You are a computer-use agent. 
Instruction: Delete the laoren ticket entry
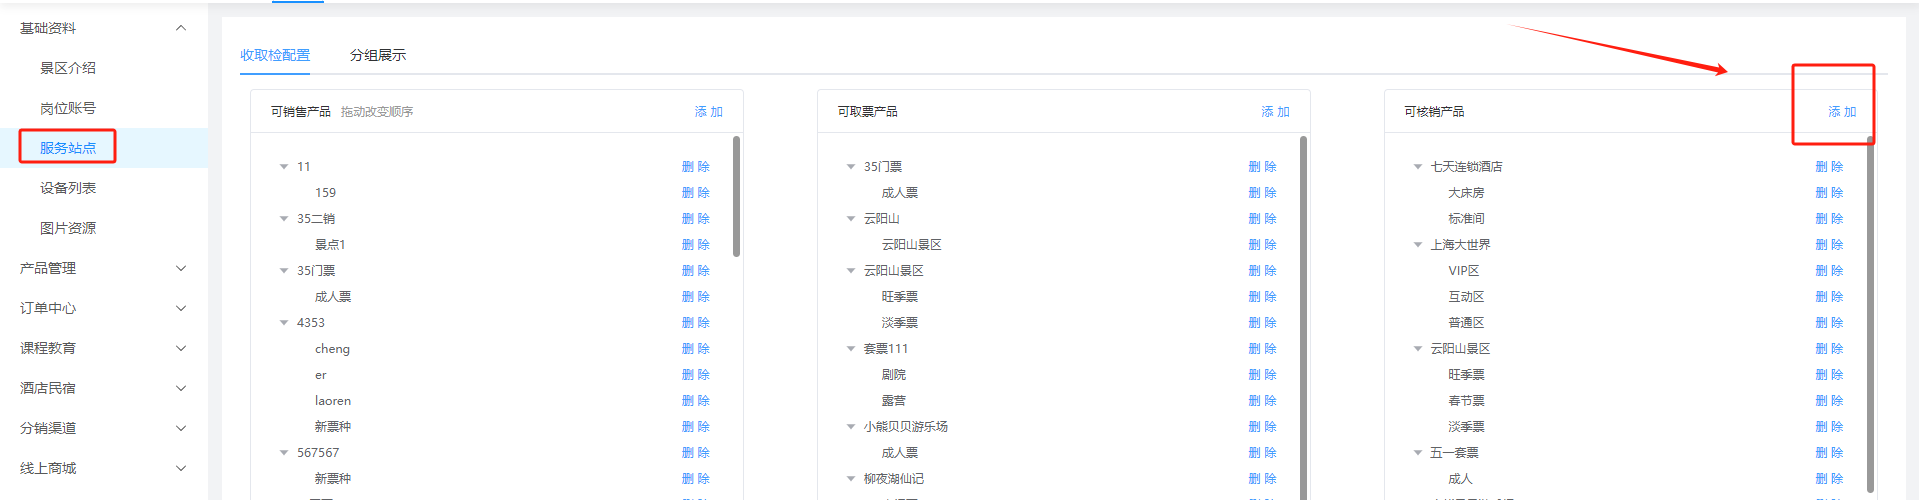tap(695, 401)
